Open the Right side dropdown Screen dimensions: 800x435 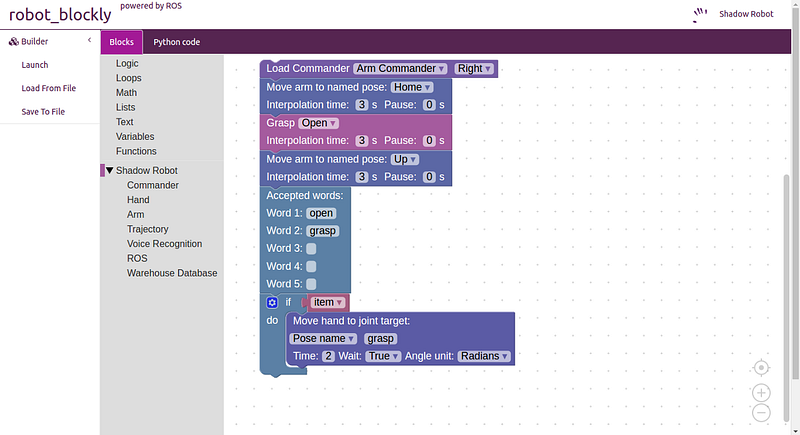(x=474, y=68)
